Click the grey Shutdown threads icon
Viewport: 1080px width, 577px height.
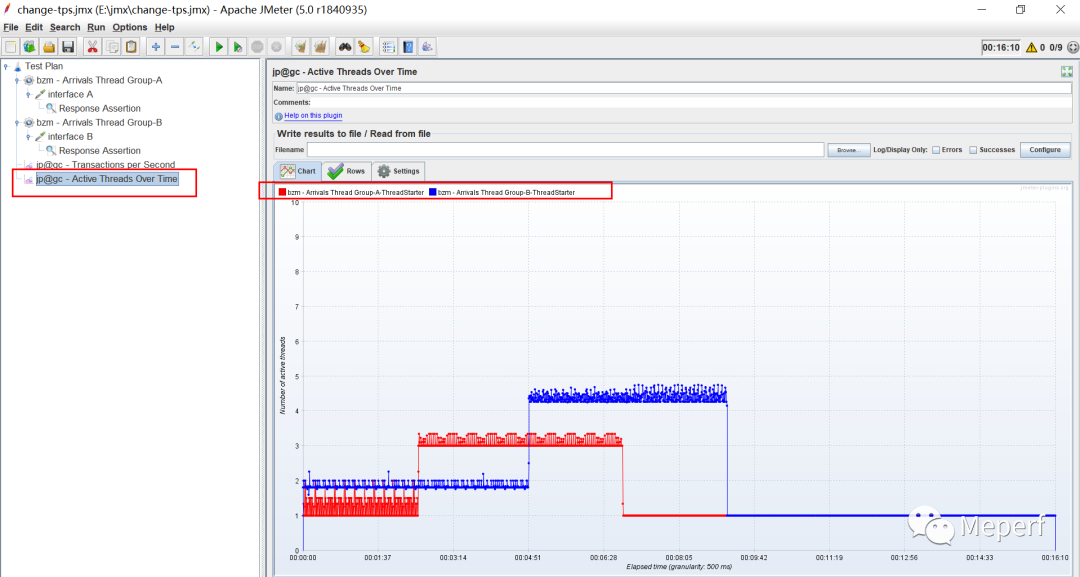tap(276, 47)
